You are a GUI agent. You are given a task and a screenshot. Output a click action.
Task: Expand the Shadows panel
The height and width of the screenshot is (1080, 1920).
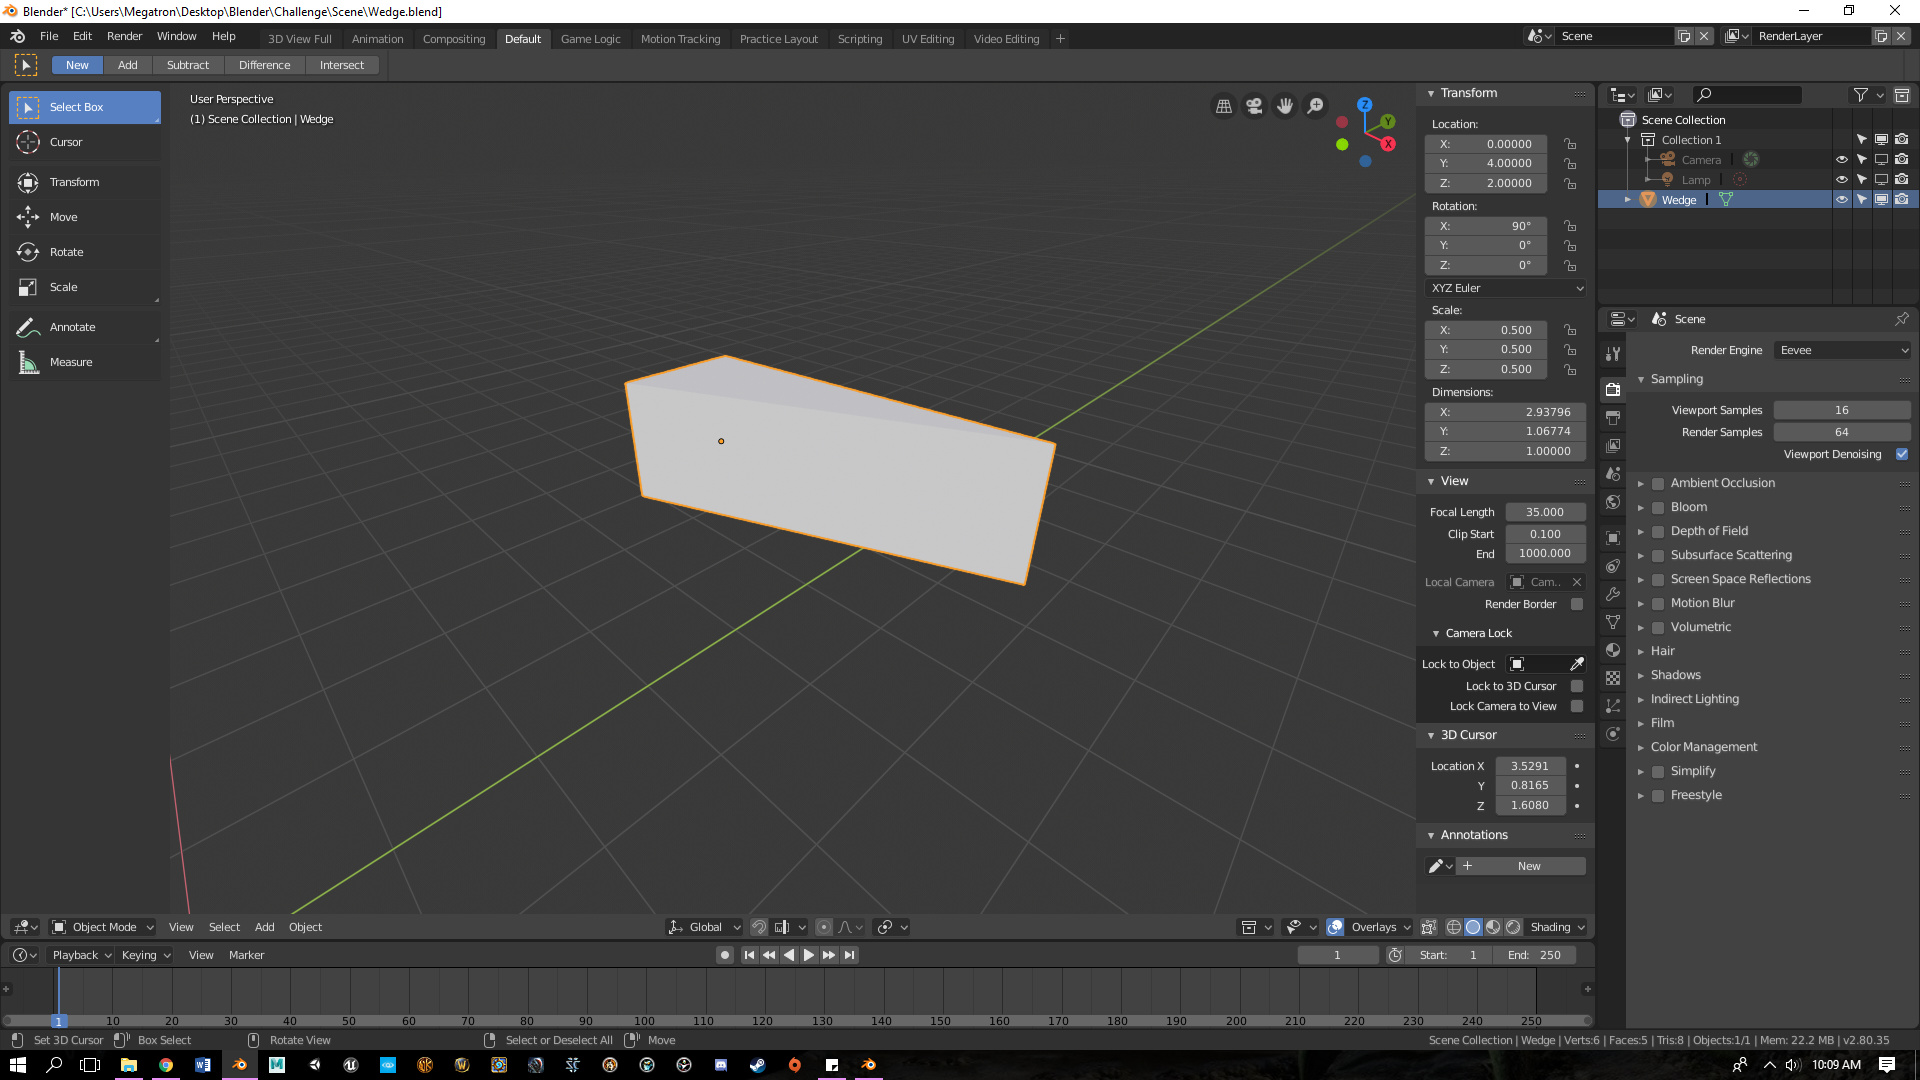click(1675, 675)
